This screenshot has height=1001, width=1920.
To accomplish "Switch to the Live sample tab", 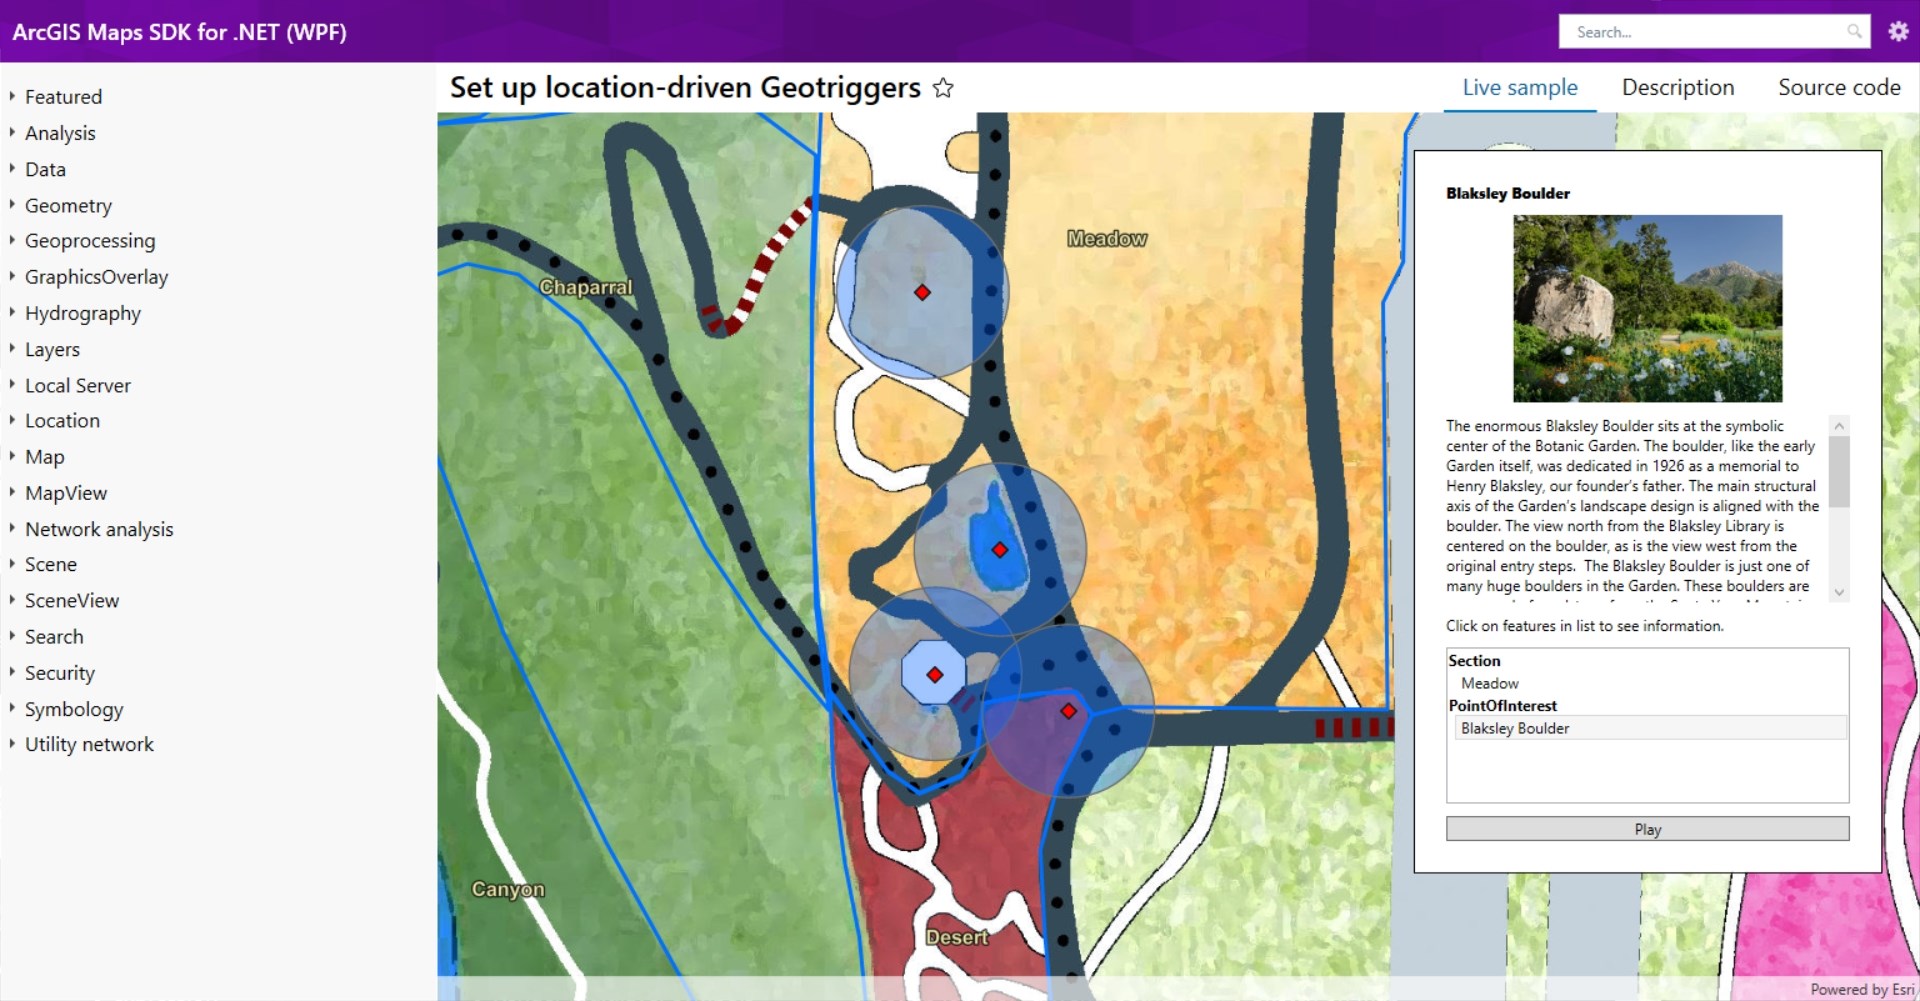I will [x=1520, y=88].
